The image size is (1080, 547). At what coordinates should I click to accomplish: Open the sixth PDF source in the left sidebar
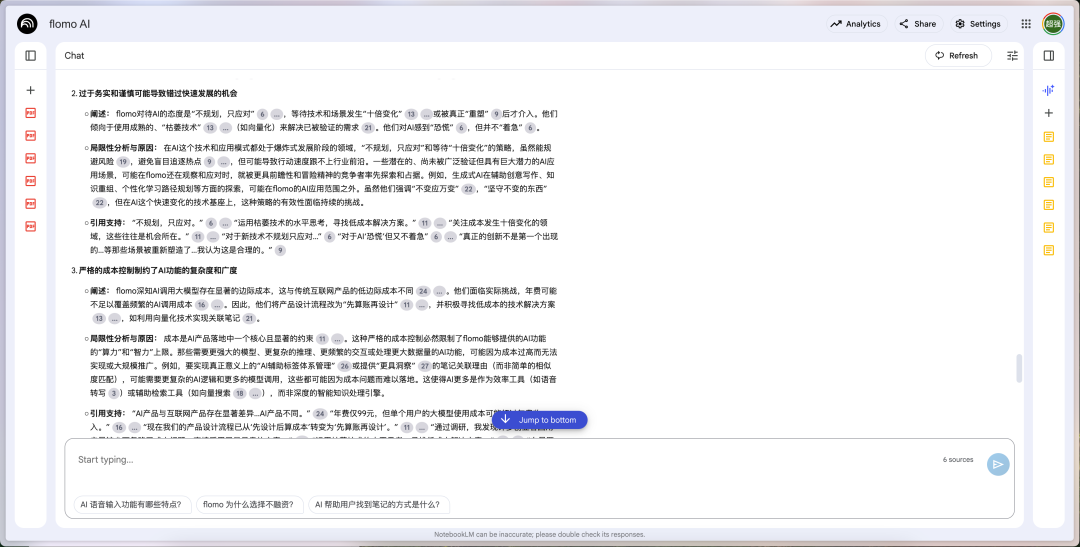point(30,227)
